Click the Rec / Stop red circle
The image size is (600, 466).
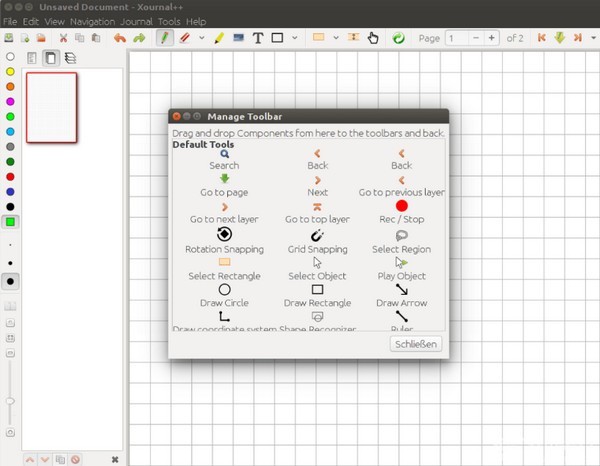(x=401, y=206)
